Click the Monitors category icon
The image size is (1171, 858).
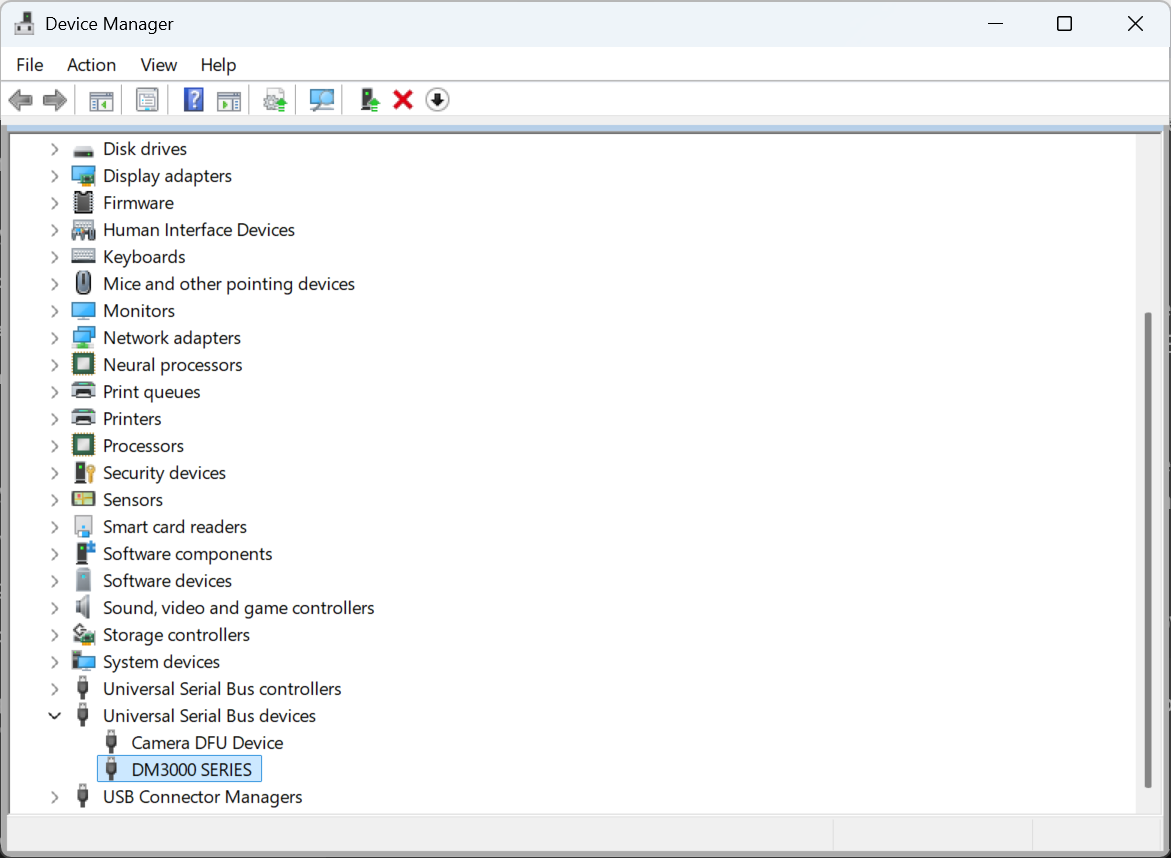[83, 311]
